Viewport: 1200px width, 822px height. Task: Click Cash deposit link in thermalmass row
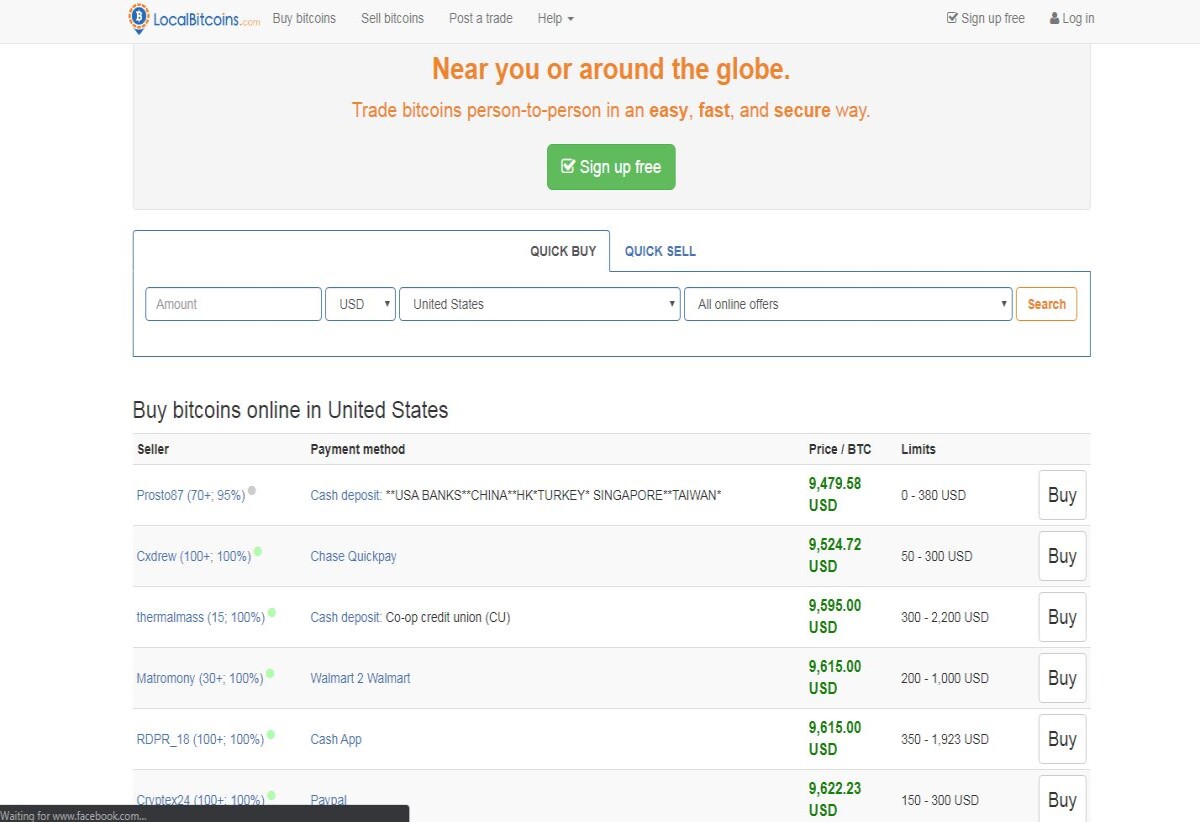(346, 617)
